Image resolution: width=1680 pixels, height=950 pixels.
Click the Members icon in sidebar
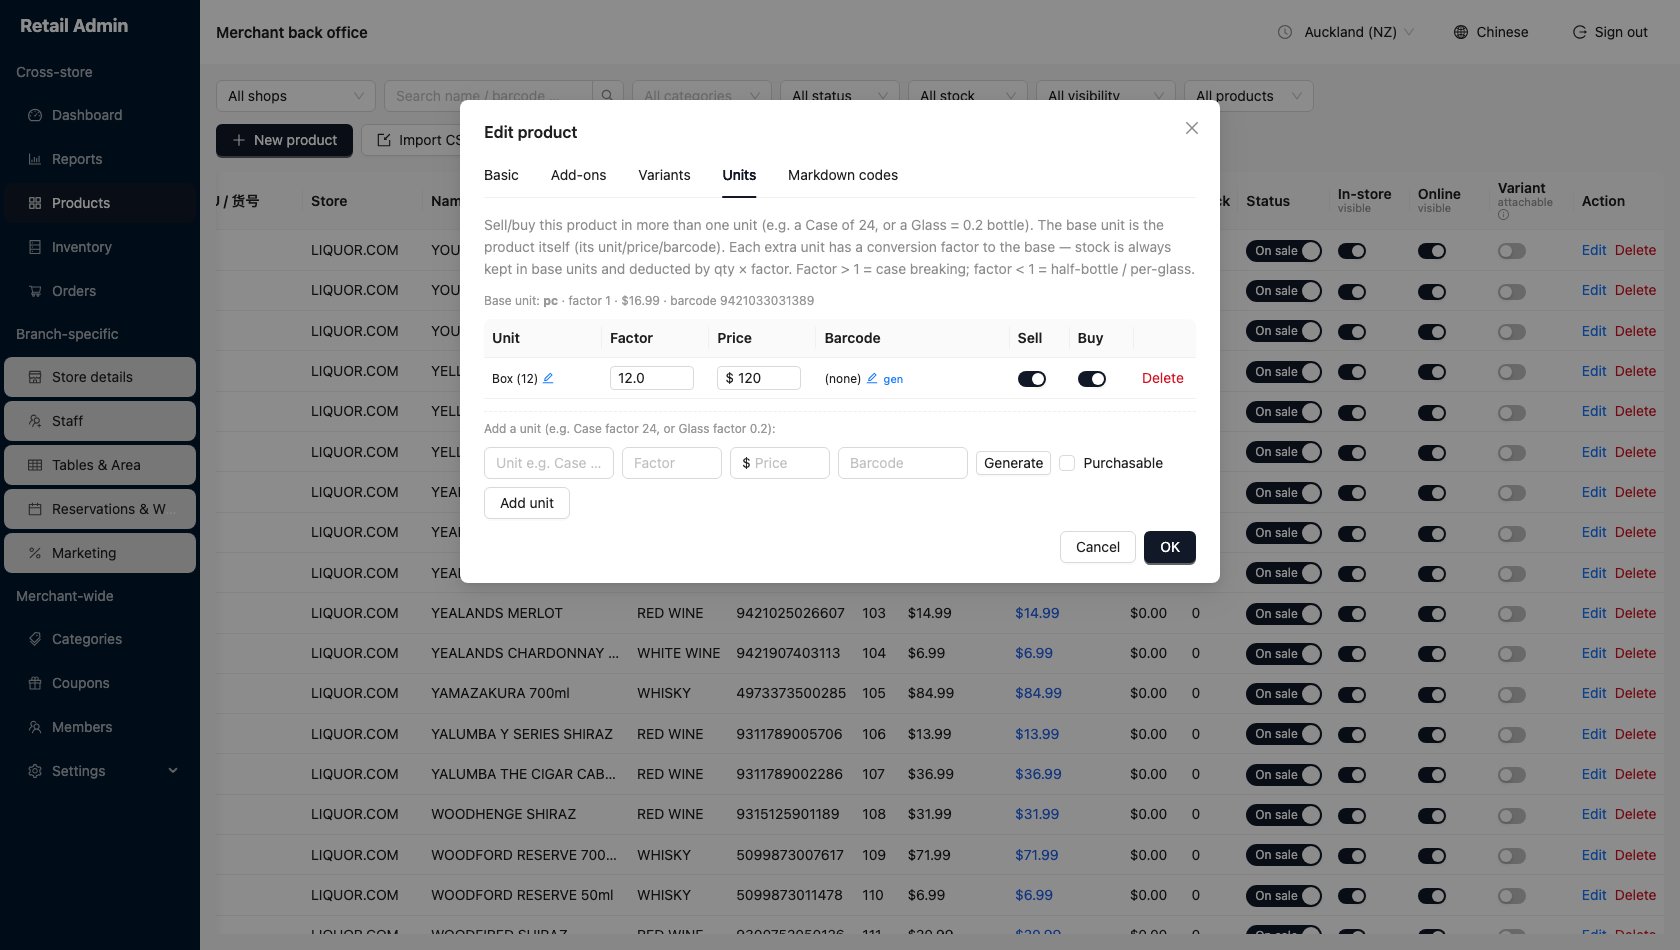[35, 727]
